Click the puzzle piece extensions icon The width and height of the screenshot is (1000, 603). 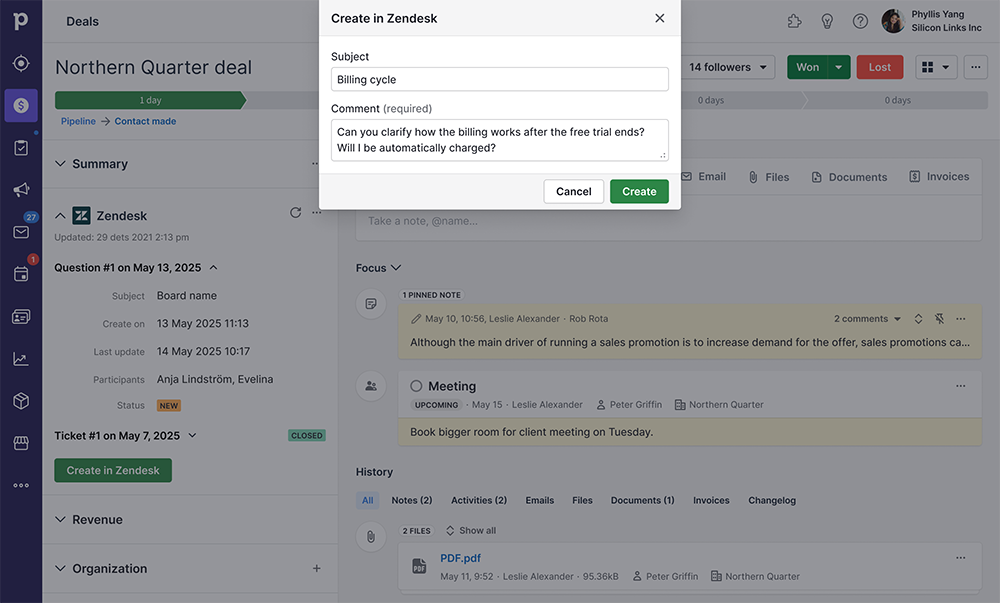(x=794, y=21)
